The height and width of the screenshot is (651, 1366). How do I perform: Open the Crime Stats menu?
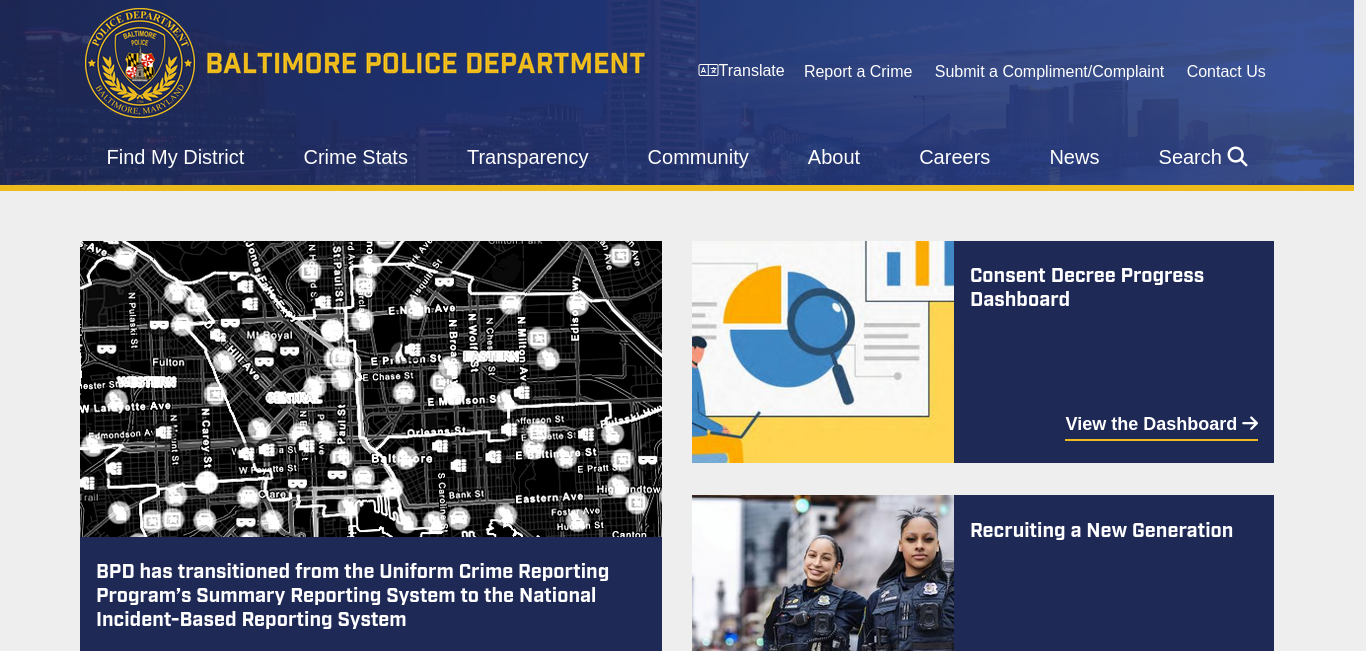(356, 157)
